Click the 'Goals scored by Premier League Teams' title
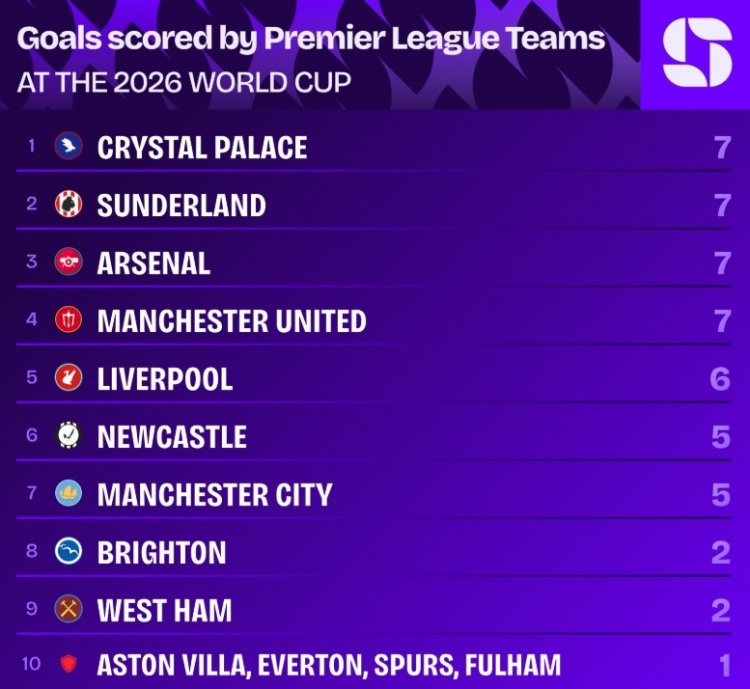Viewport: 750px width, 689px height. [311, 38]
